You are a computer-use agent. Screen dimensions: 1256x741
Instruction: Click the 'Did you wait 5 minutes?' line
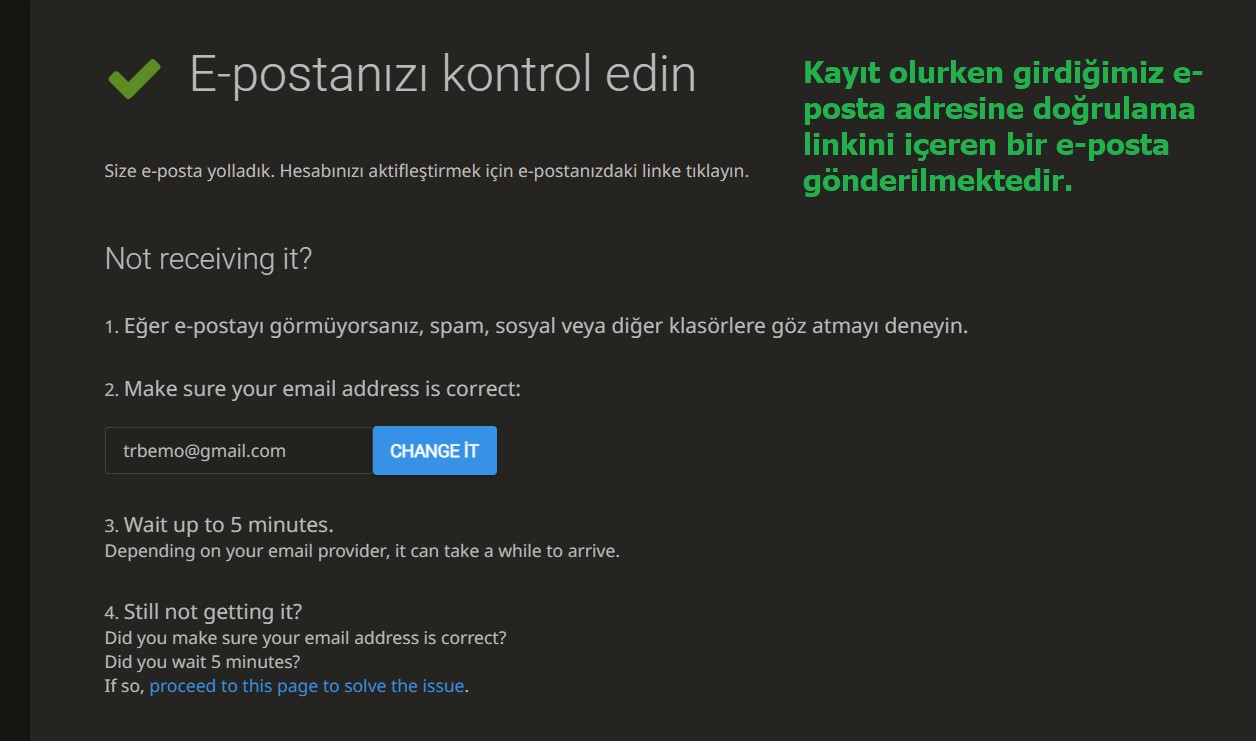pos(202,662)
